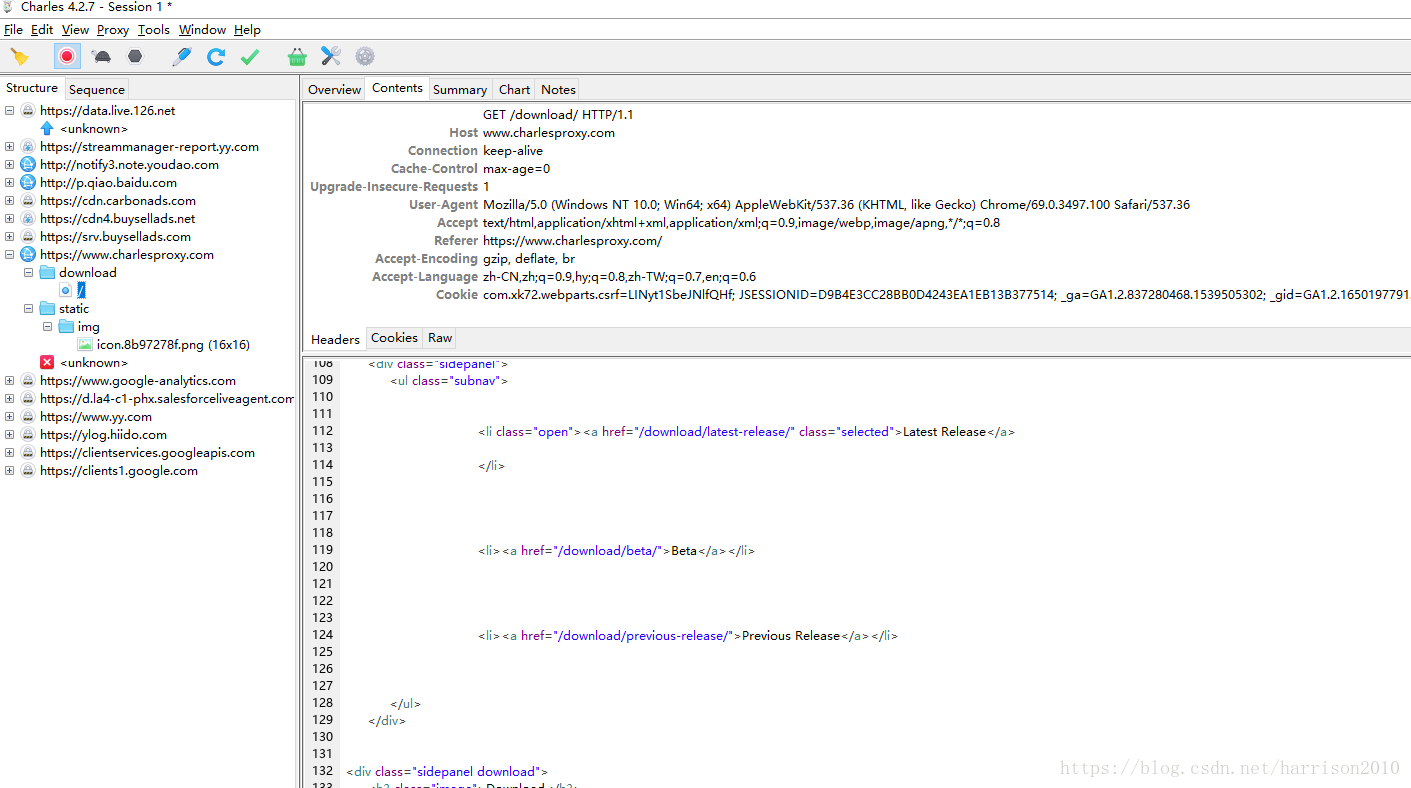Open the Tools menu

pos(154,30)
